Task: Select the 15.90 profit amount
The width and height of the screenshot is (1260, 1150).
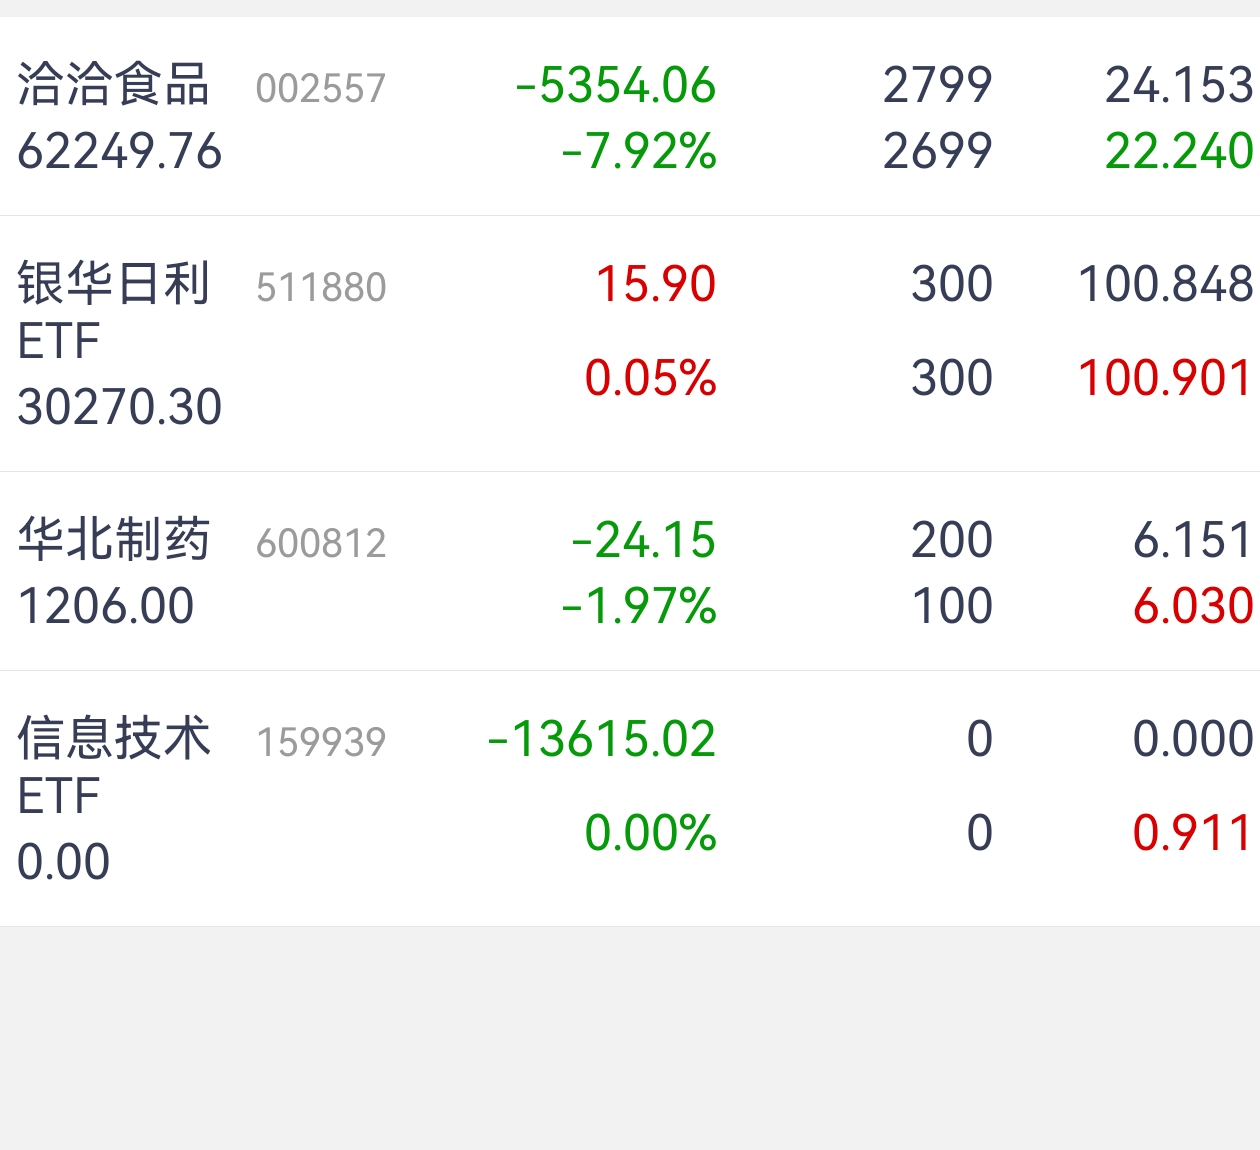Action: pos(655,284)
